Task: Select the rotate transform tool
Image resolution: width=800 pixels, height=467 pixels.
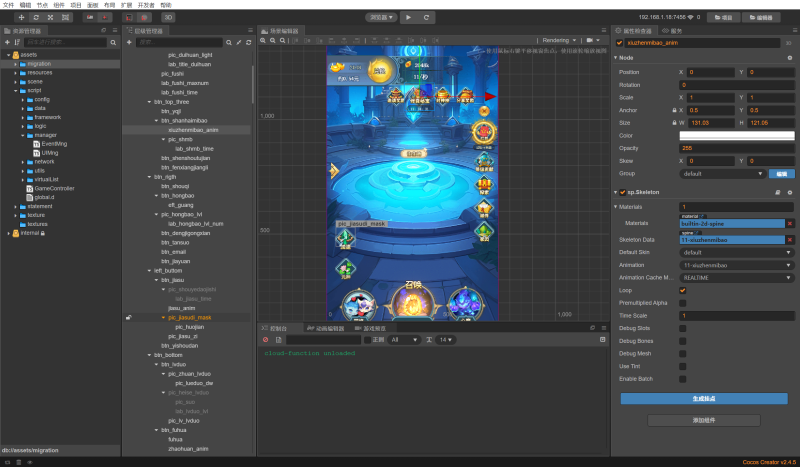Action: [x=36, y=17]
